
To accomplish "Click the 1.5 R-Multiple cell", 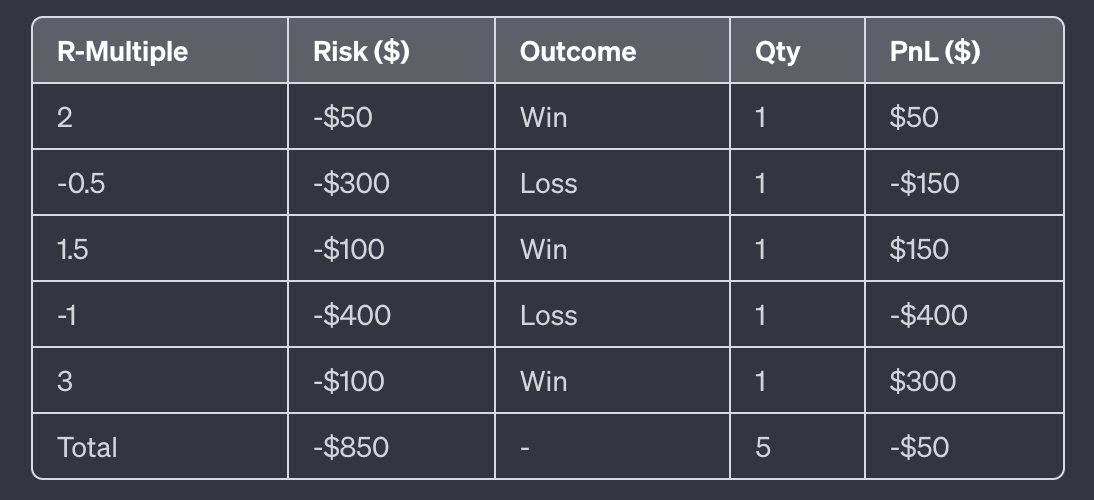I will (x=73, y=249).
